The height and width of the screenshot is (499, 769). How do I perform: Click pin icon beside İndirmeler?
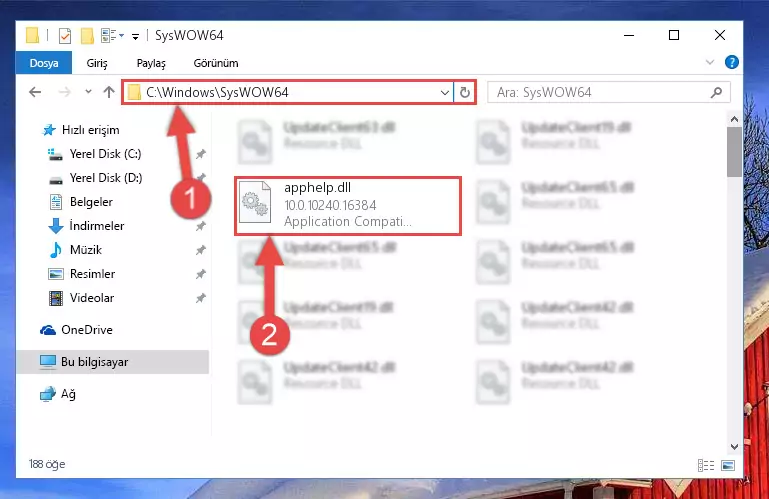coord(201,227)
